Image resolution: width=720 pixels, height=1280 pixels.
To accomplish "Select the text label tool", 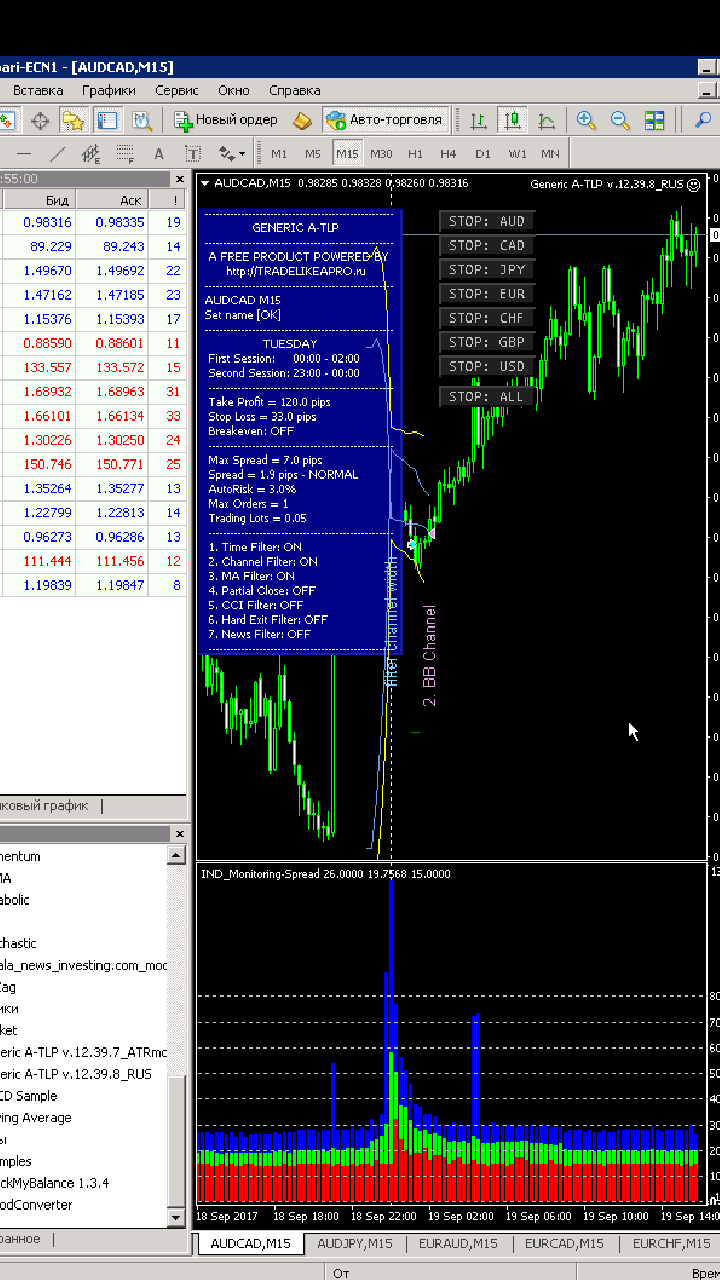I will (192, 154).
